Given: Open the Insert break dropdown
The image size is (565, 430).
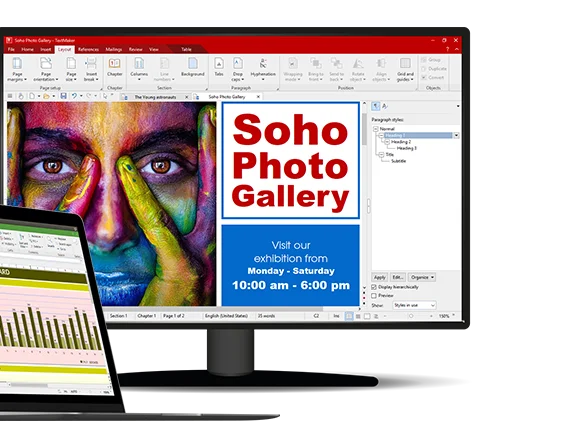Looking at the screenshot, I should [91, 70].
